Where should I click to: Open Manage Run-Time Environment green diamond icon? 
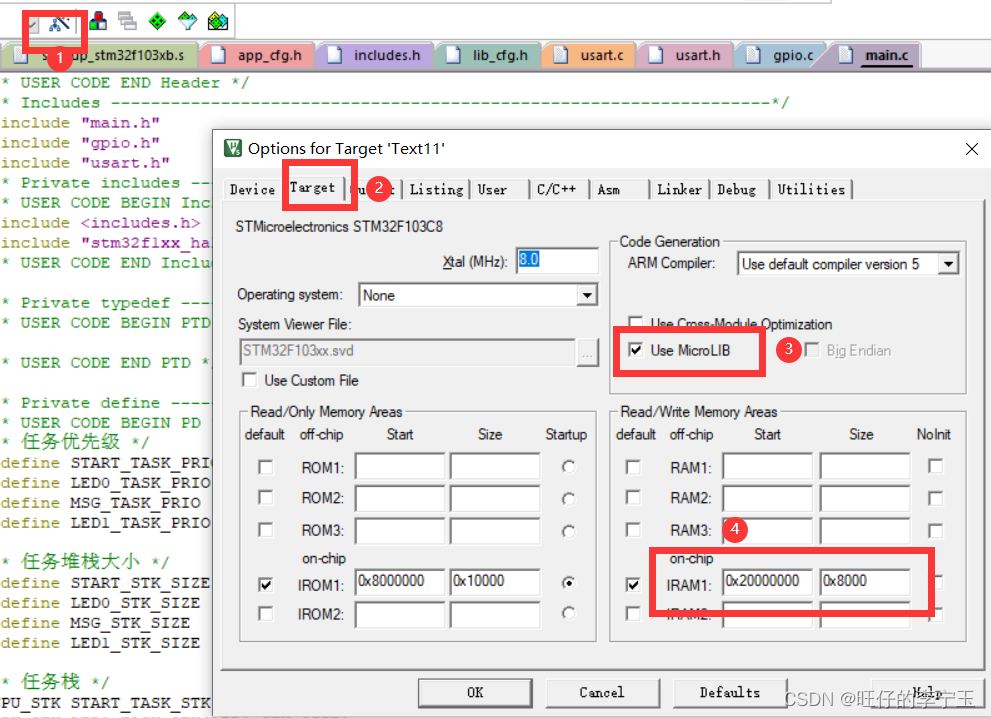click(x=157, y=21)
